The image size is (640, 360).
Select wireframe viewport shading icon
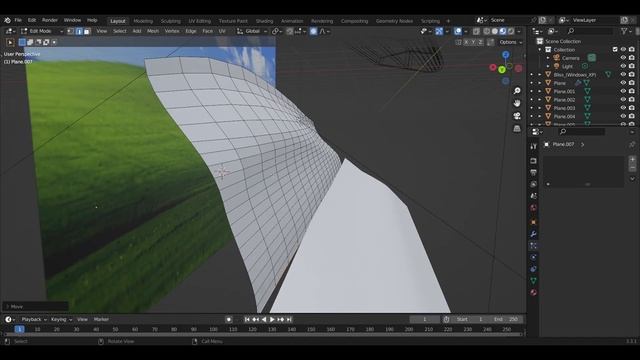pyautogui.click(x=487, y=31)
